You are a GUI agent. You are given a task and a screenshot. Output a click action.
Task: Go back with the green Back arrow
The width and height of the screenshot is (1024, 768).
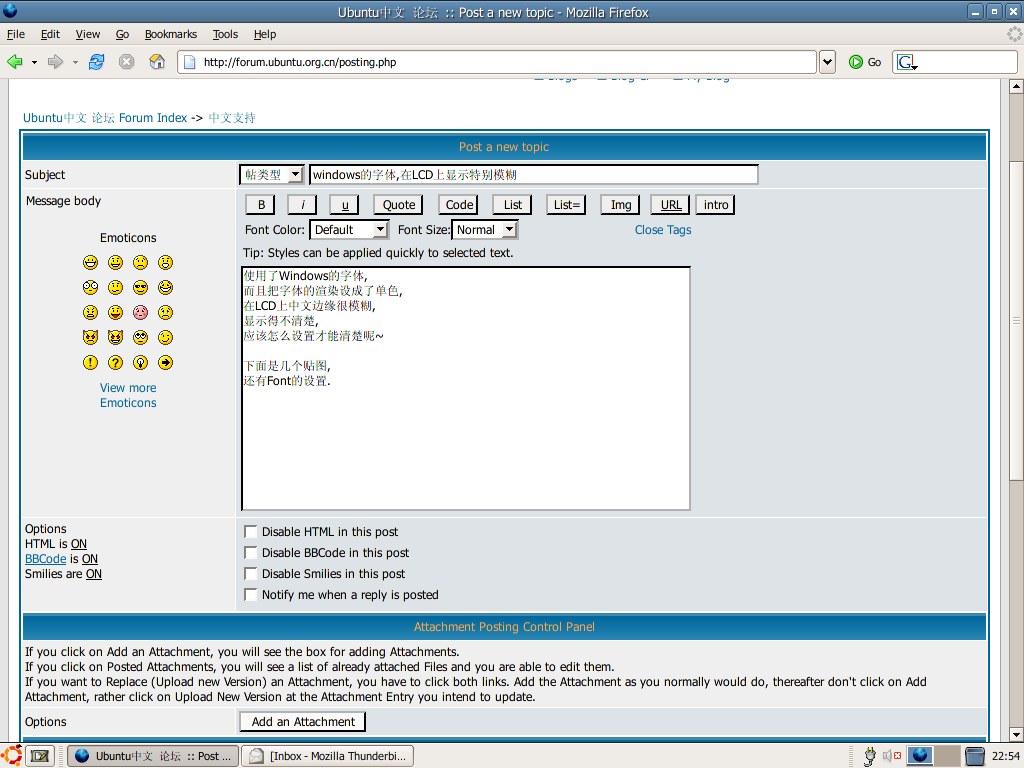(x=14, y=62)
